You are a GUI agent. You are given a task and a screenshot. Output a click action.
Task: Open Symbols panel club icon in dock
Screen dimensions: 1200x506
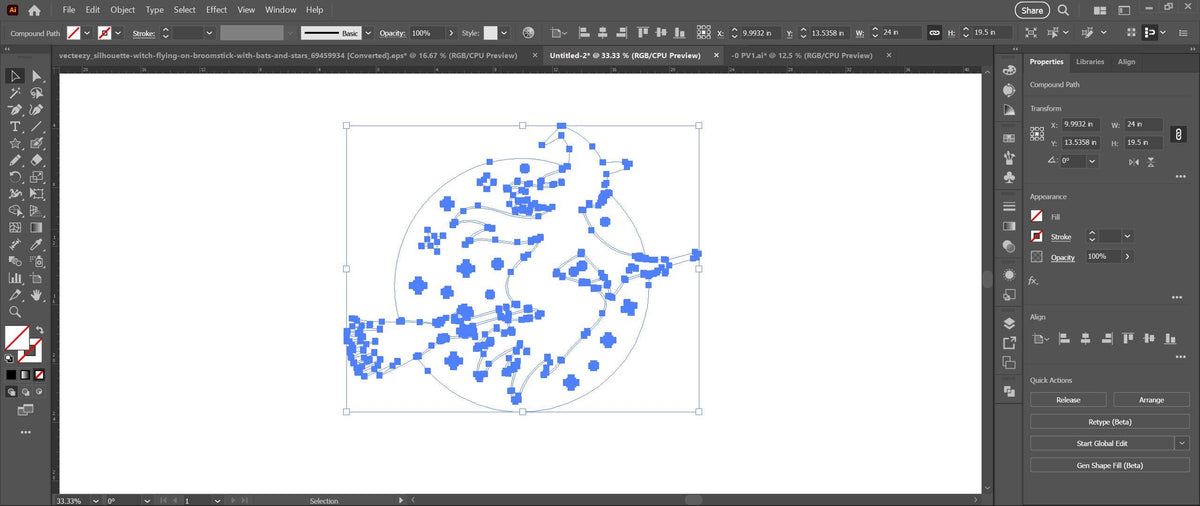pos(1009,178)
